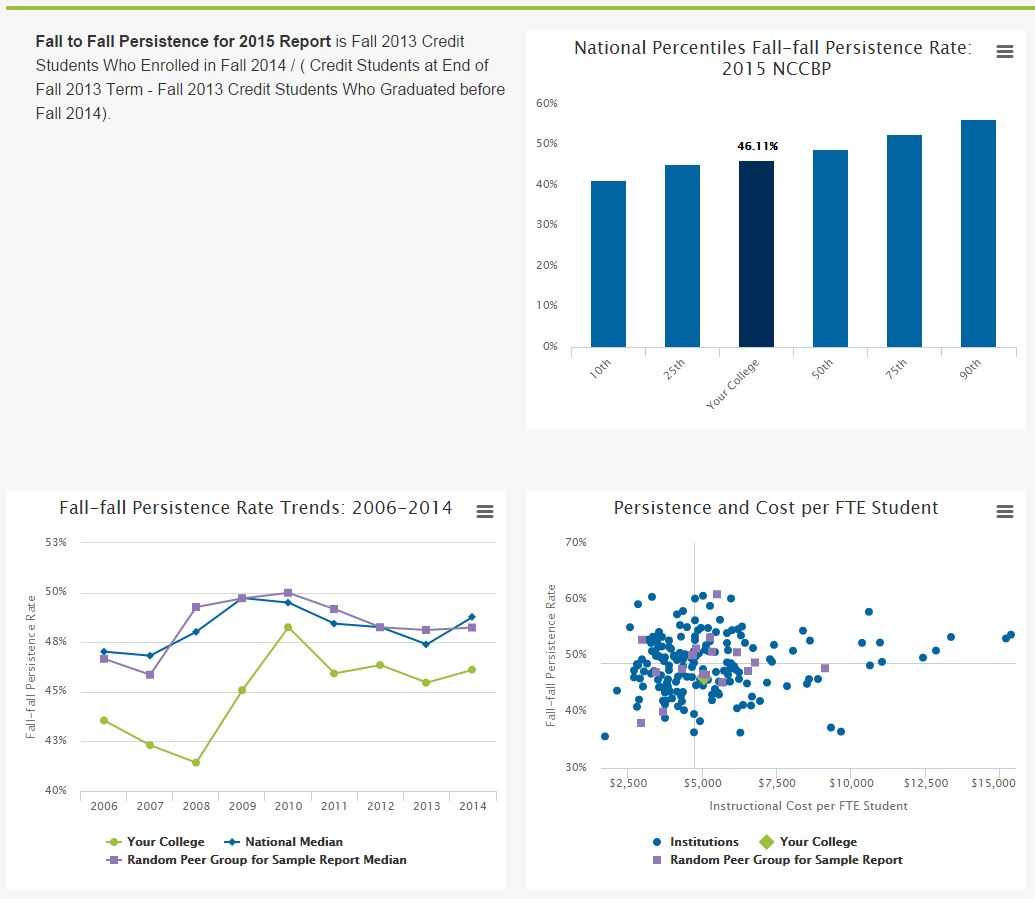Click the 90th percentile bar

click(x=978, y=234)
